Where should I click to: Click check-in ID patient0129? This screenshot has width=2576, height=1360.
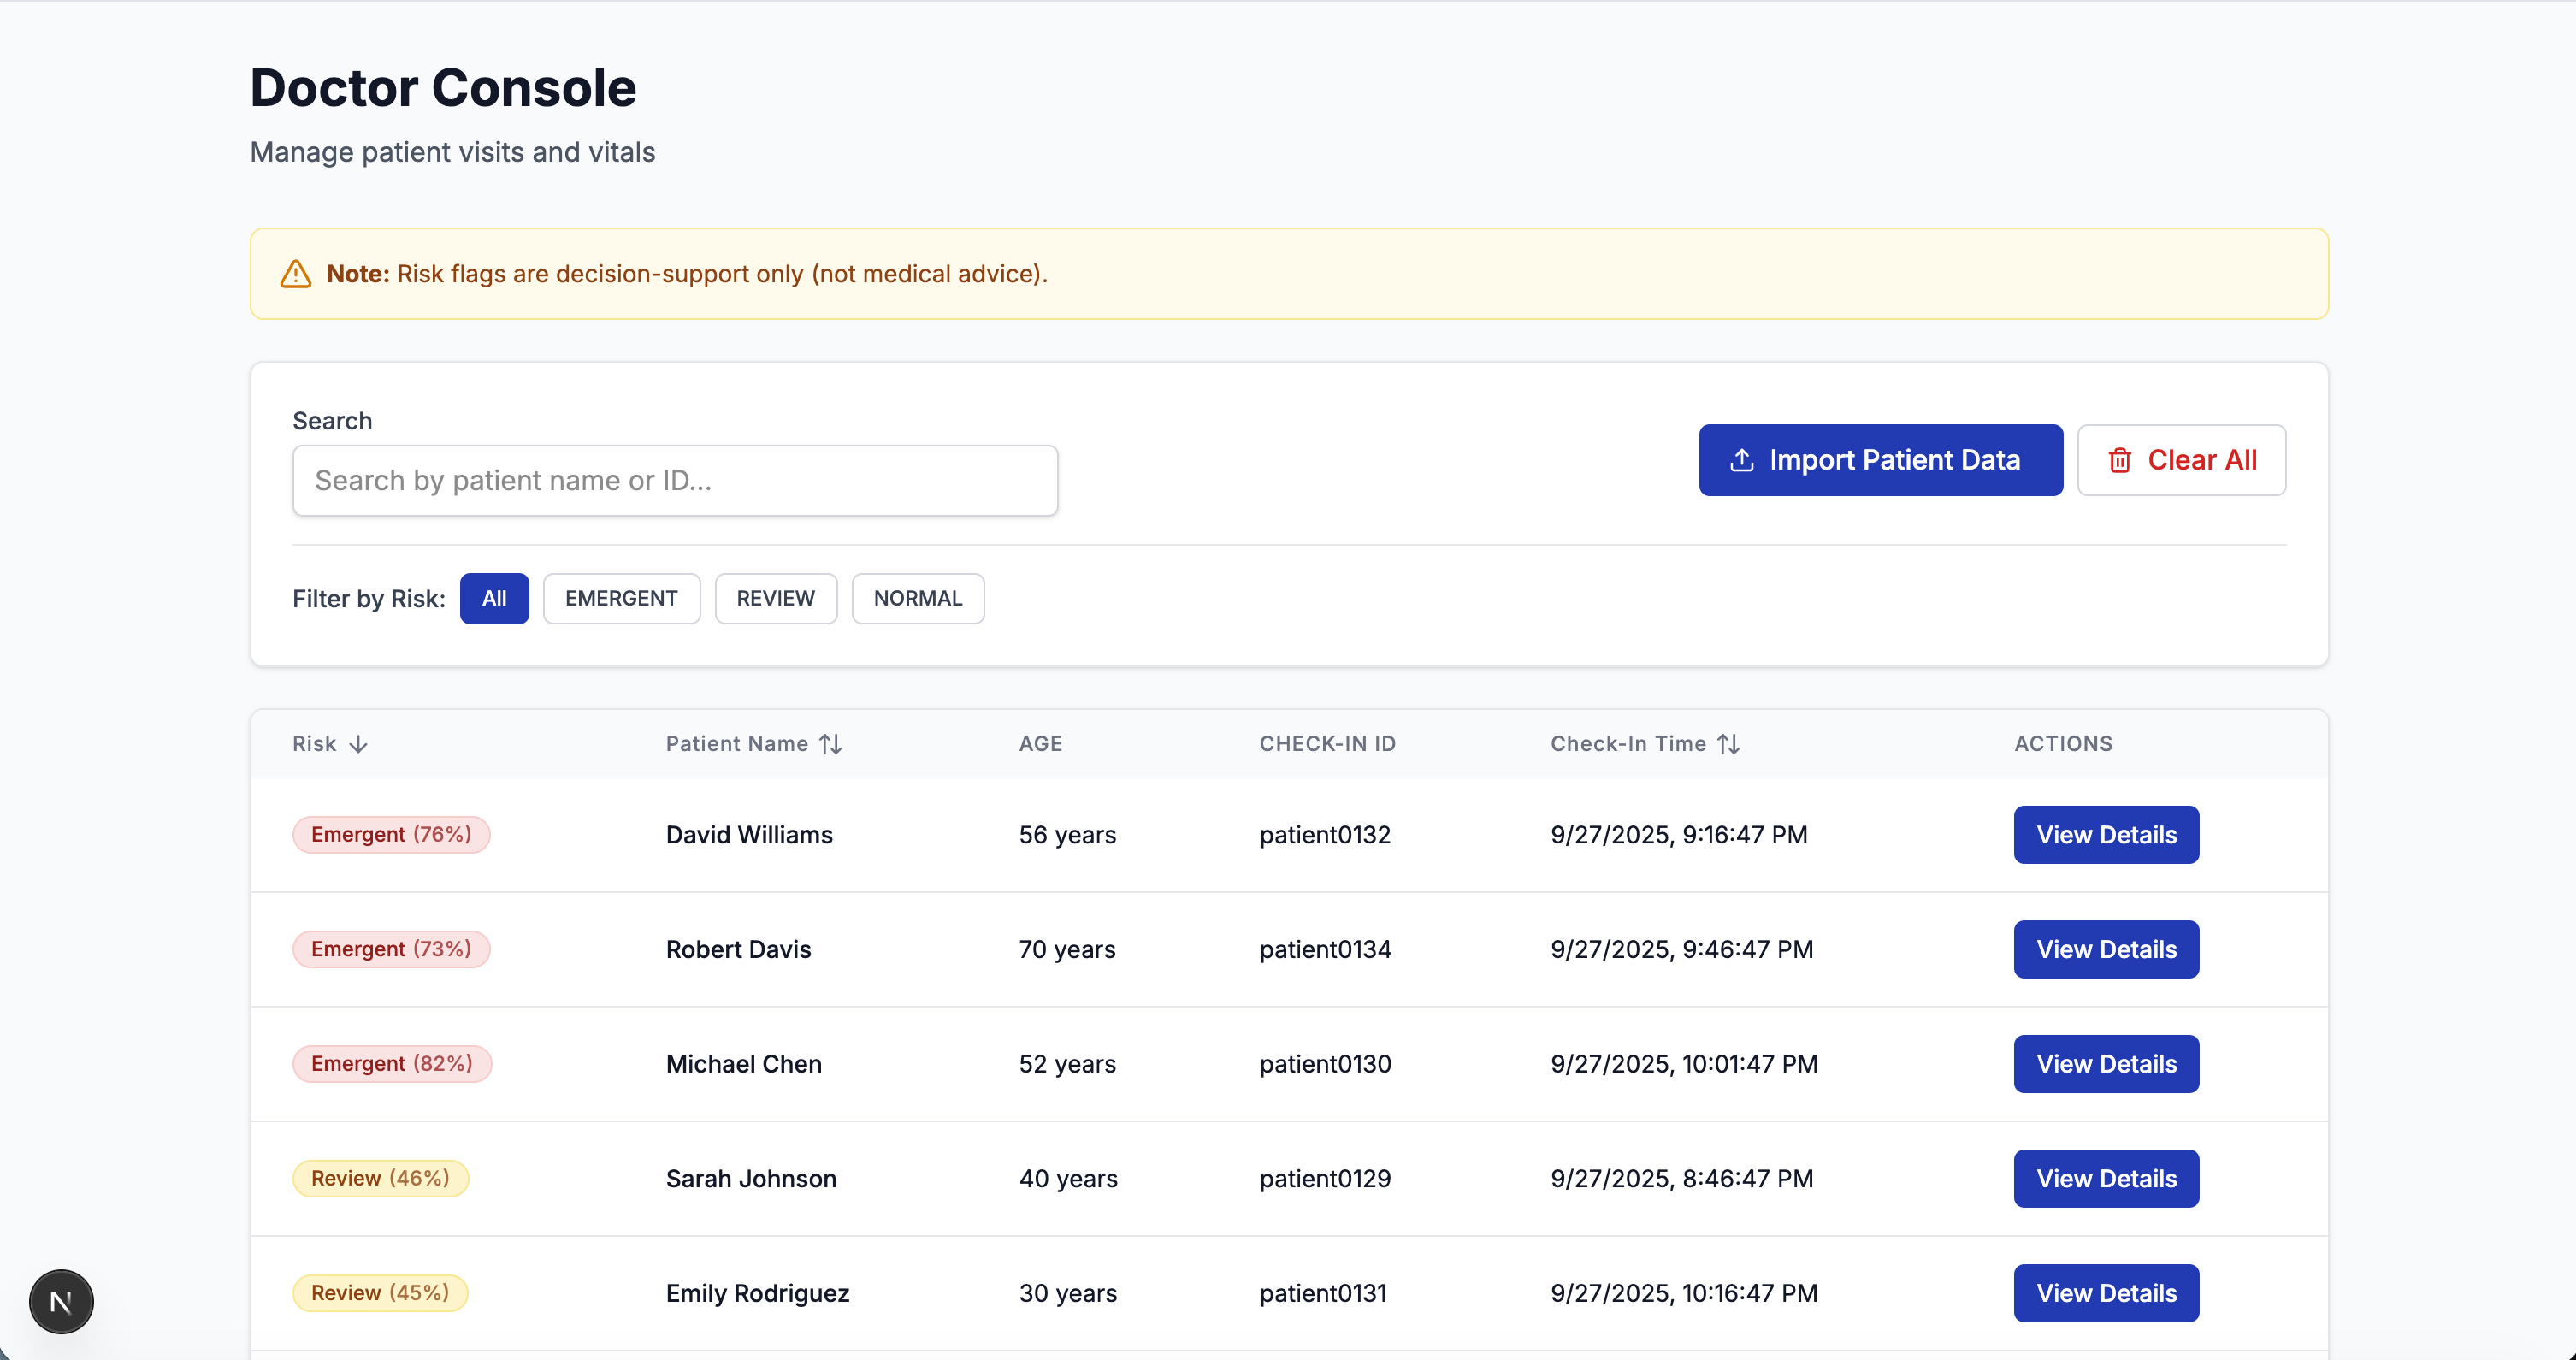pos(1324,1178)
